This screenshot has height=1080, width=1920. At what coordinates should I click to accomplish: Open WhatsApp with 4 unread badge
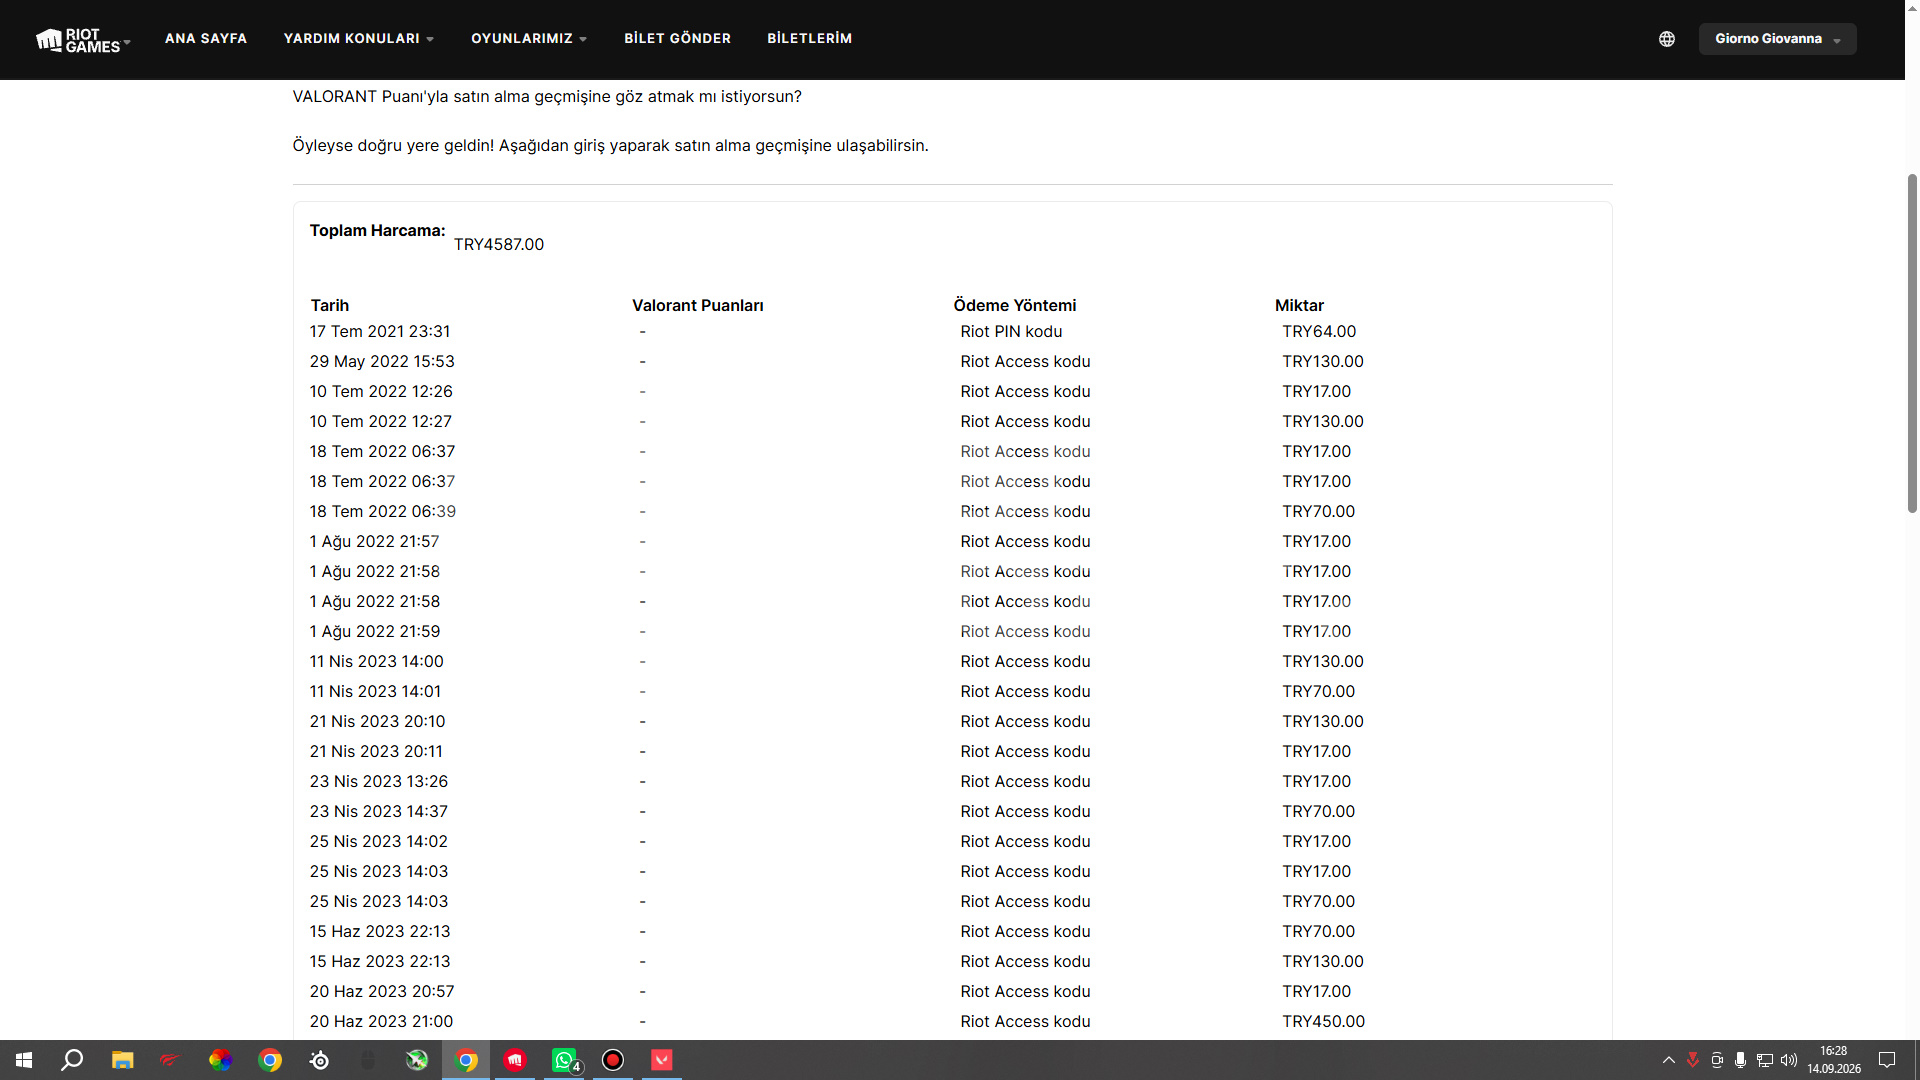click(564, 1060)
